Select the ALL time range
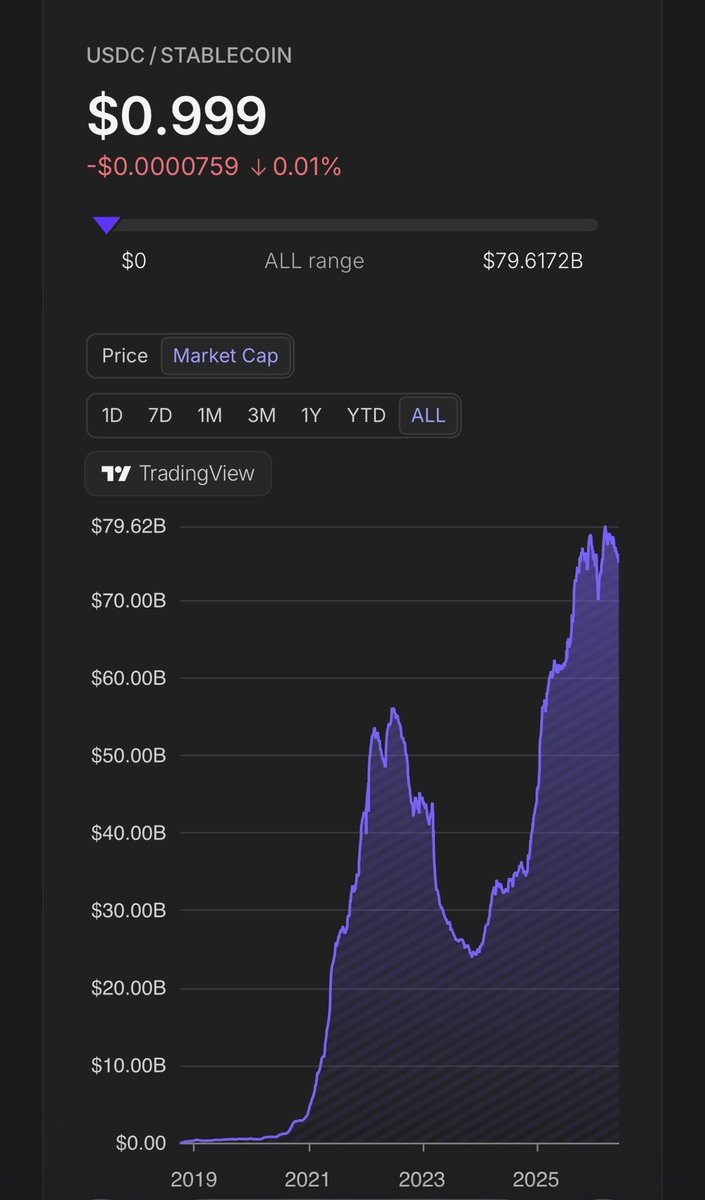Image resolution: width=705 pixels, height=1200 pixels. click(428, 415)
